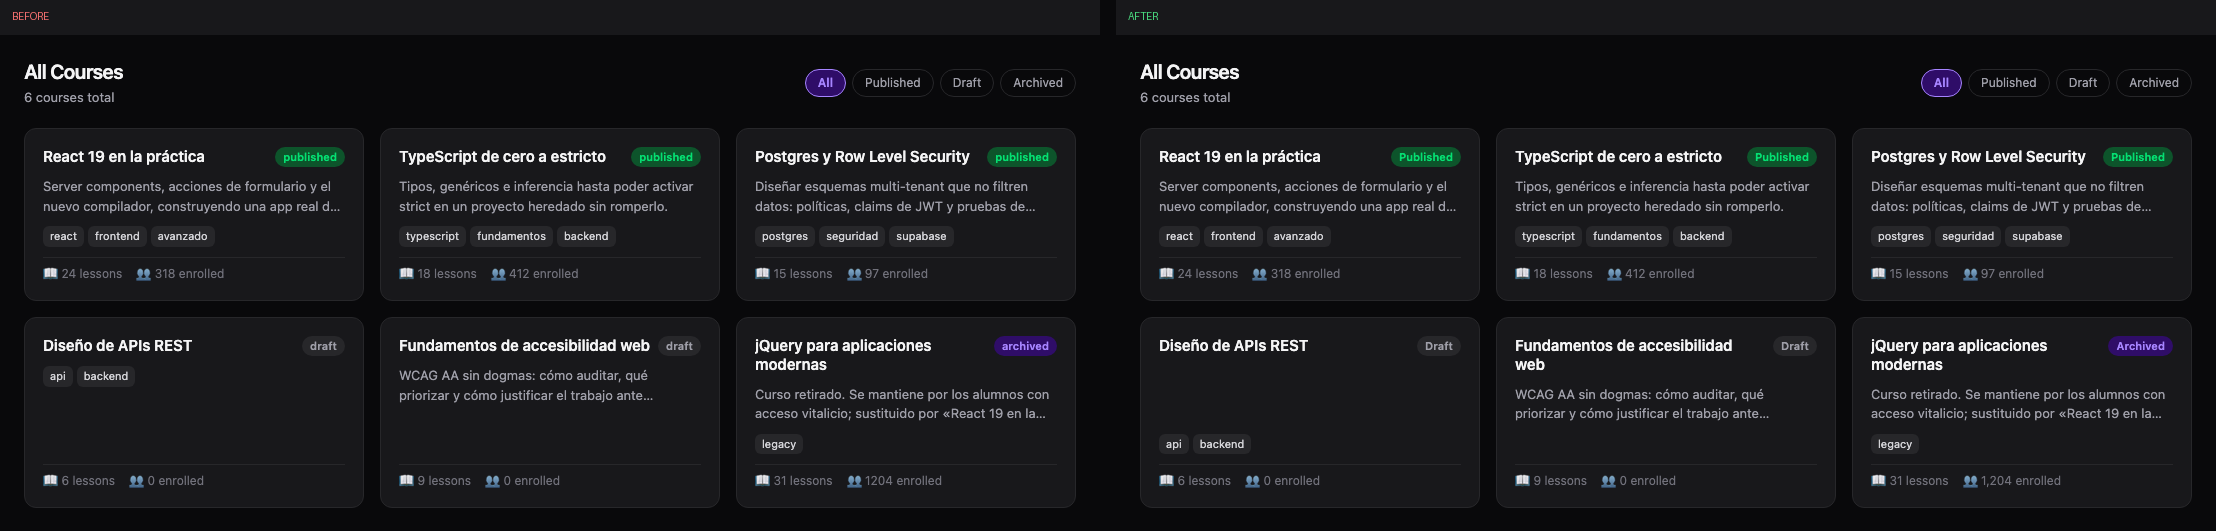Filter by Published in the AFTER panel
2216x531 pixels.
coord(2008,83)
